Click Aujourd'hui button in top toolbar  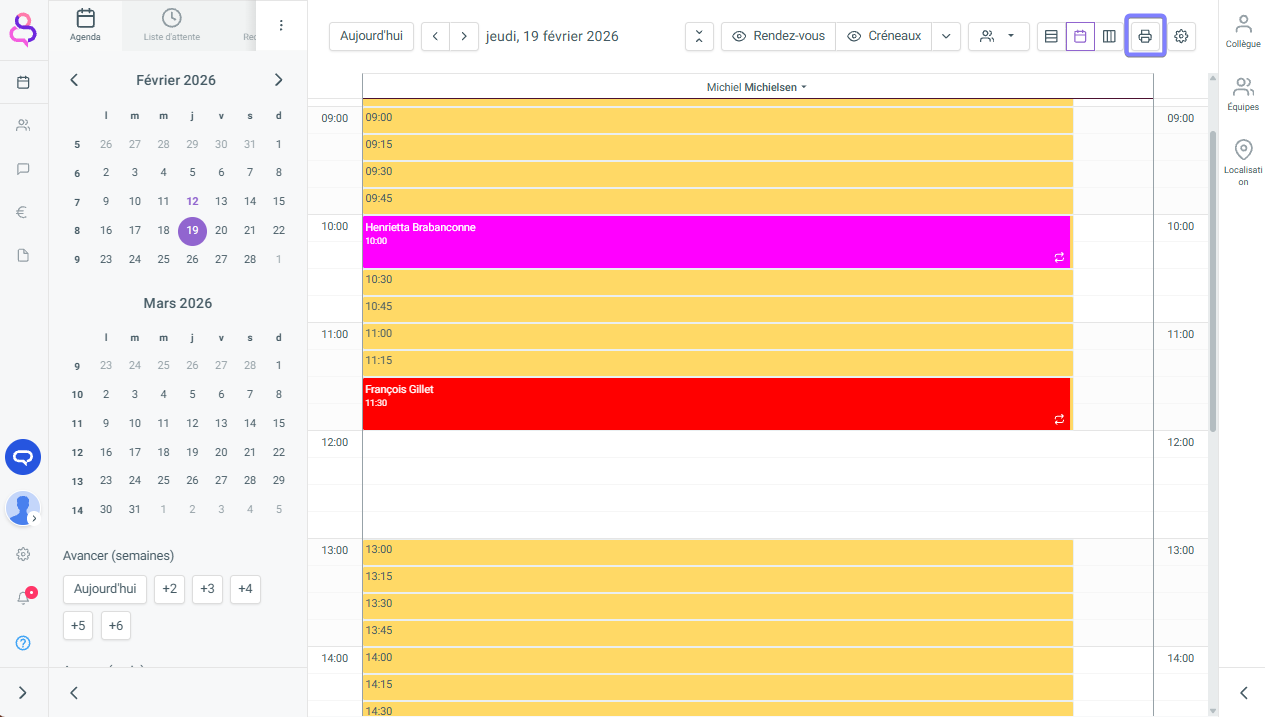tap(371, 37)
